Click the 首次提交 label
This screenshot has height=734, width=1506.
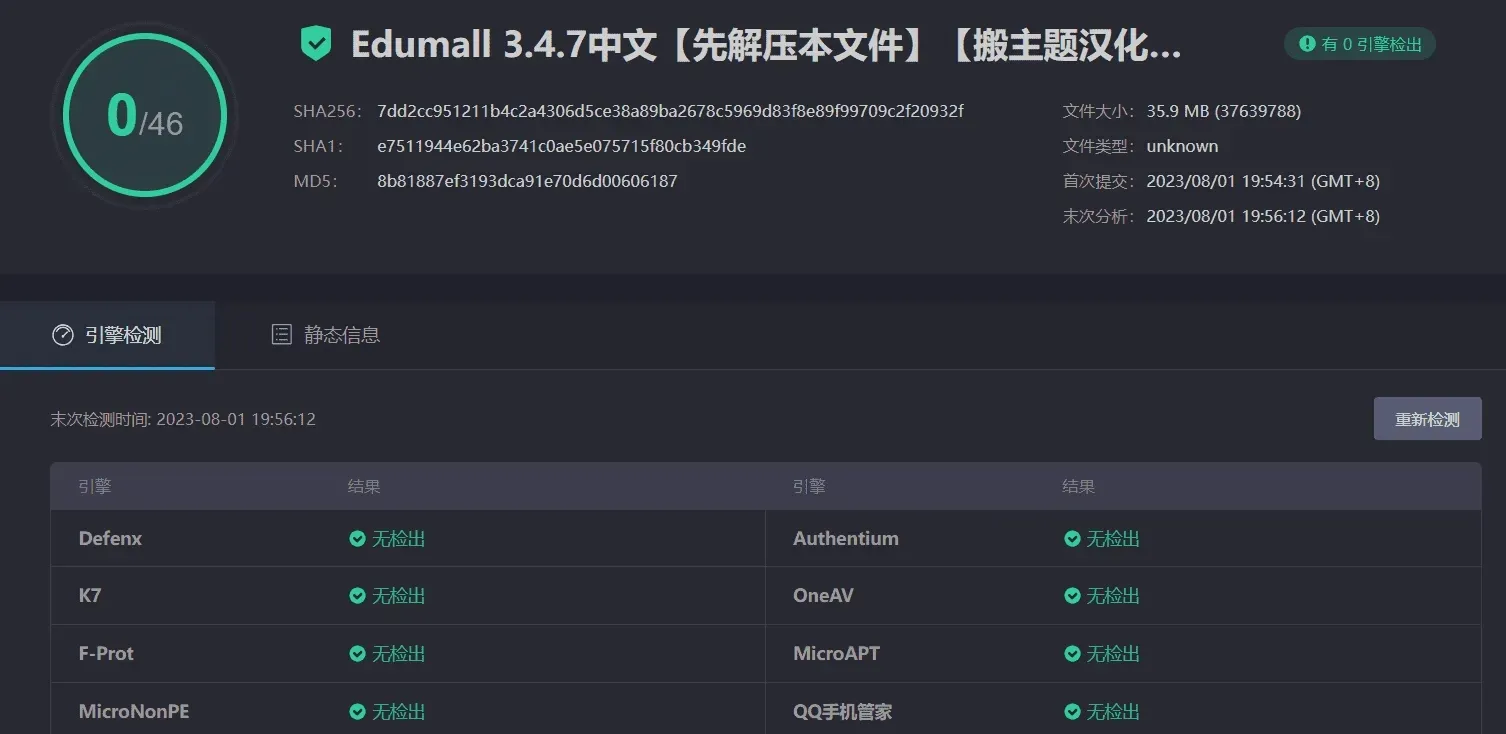(x=1098, y=181)
